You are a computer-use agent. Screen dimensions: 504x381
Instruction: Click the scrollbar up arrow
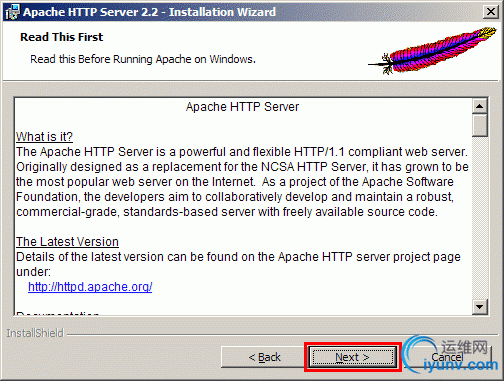480,106
